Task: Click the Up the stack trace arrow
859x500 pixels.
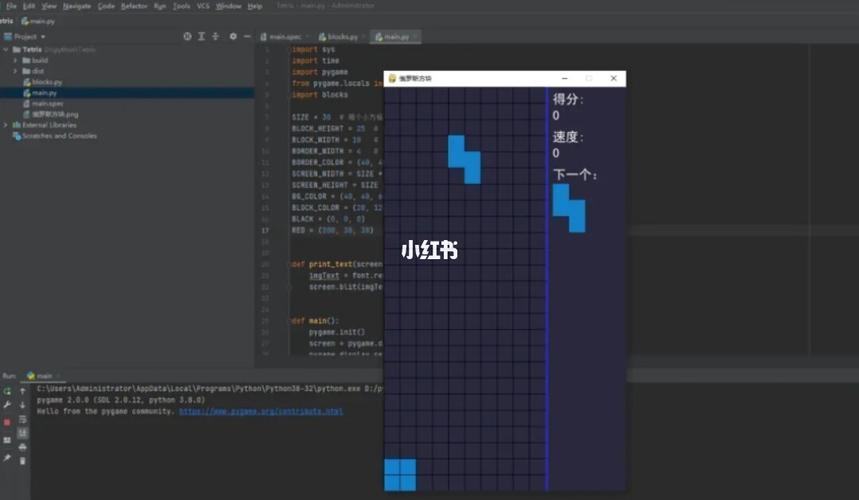Action: click(22, 391)
